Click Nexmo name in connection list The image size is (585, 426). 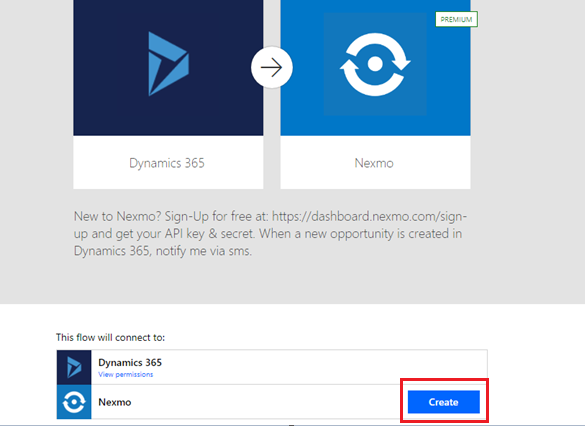[x=115, y=402]
